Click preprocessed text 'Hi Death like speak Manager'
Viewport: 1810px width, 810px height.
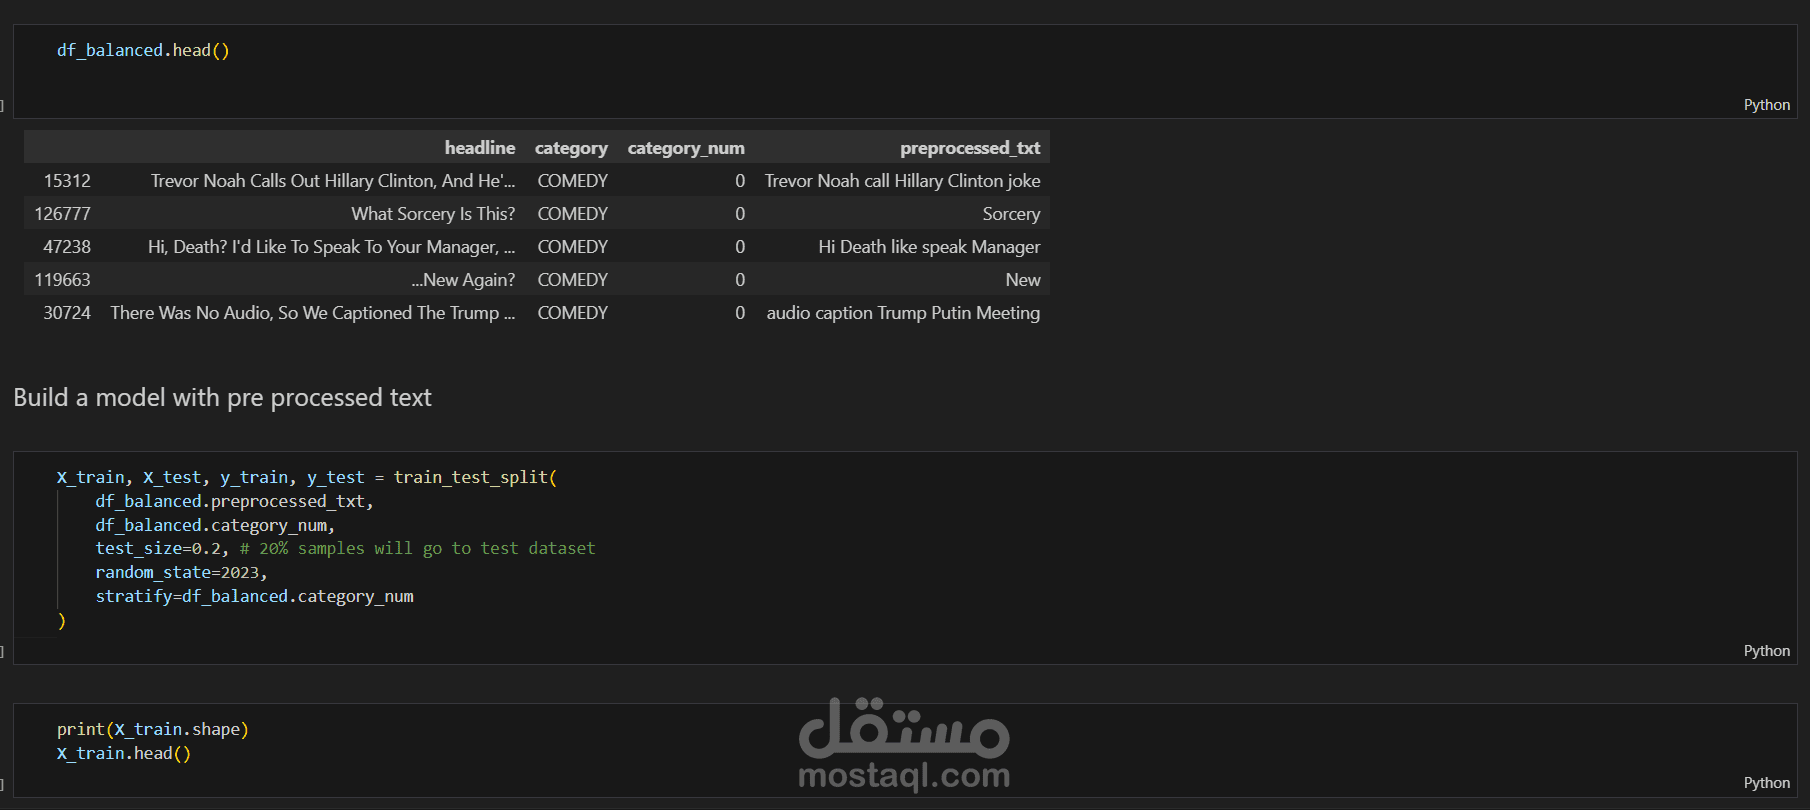pos(929,247)
